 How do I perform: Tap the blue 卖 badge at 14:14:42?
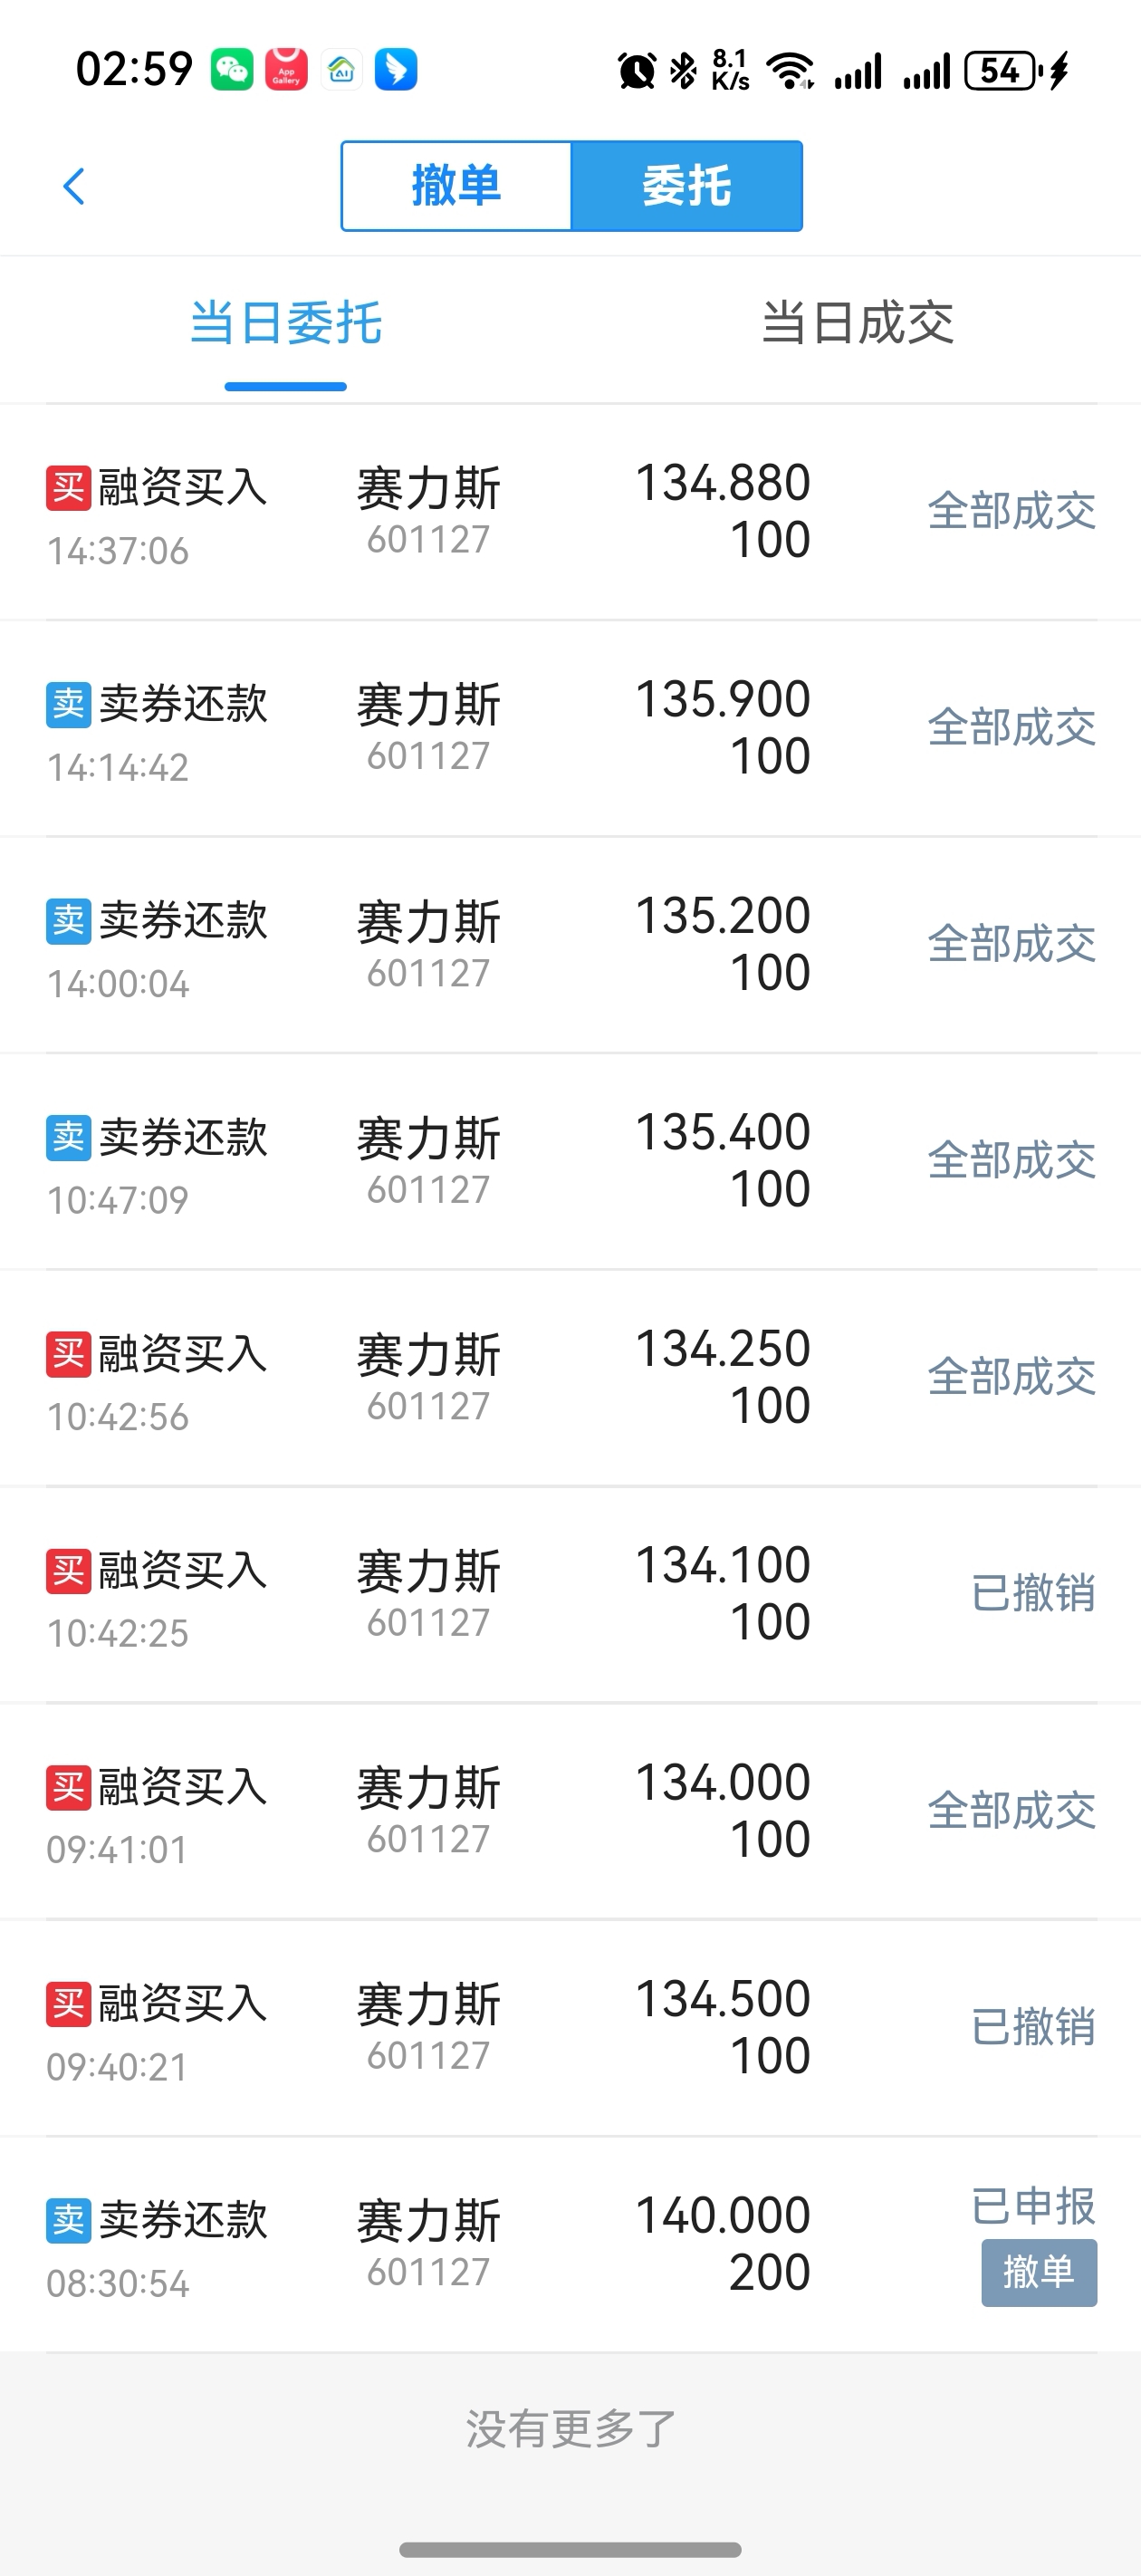coord(69,705)
